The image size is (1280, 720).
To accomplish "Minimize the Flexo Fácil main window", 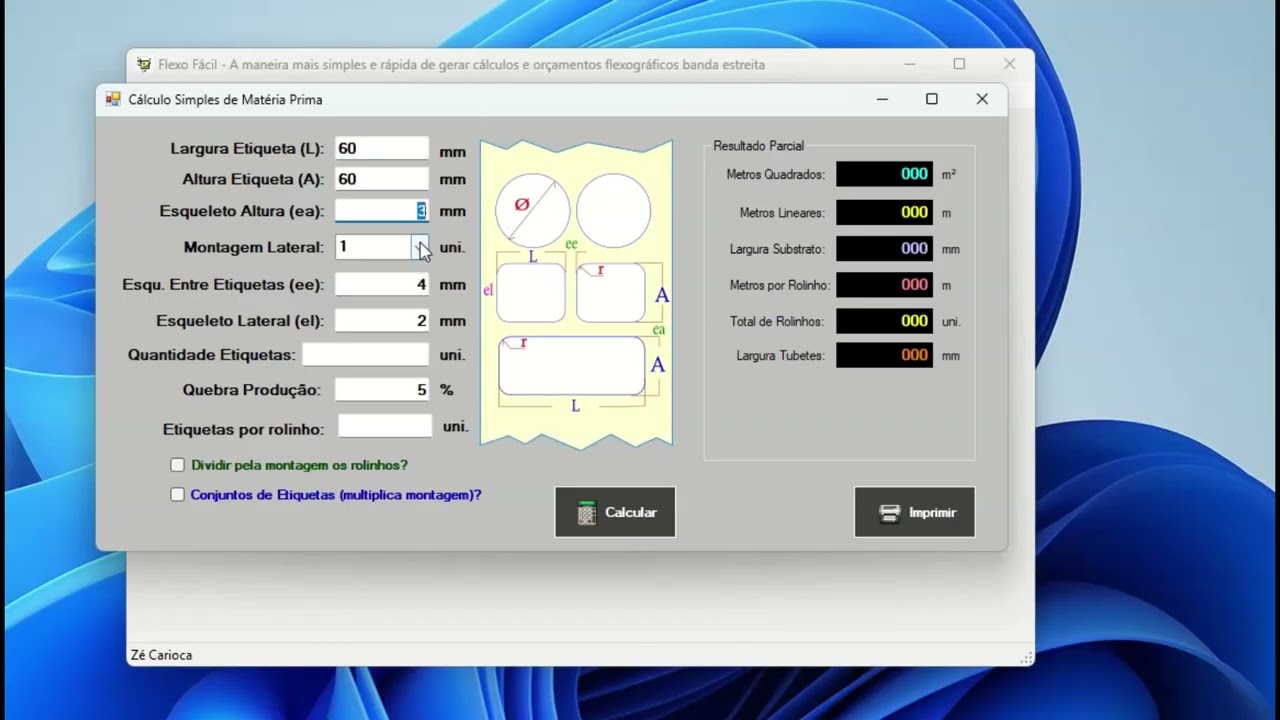I will [x=910, y=64].
